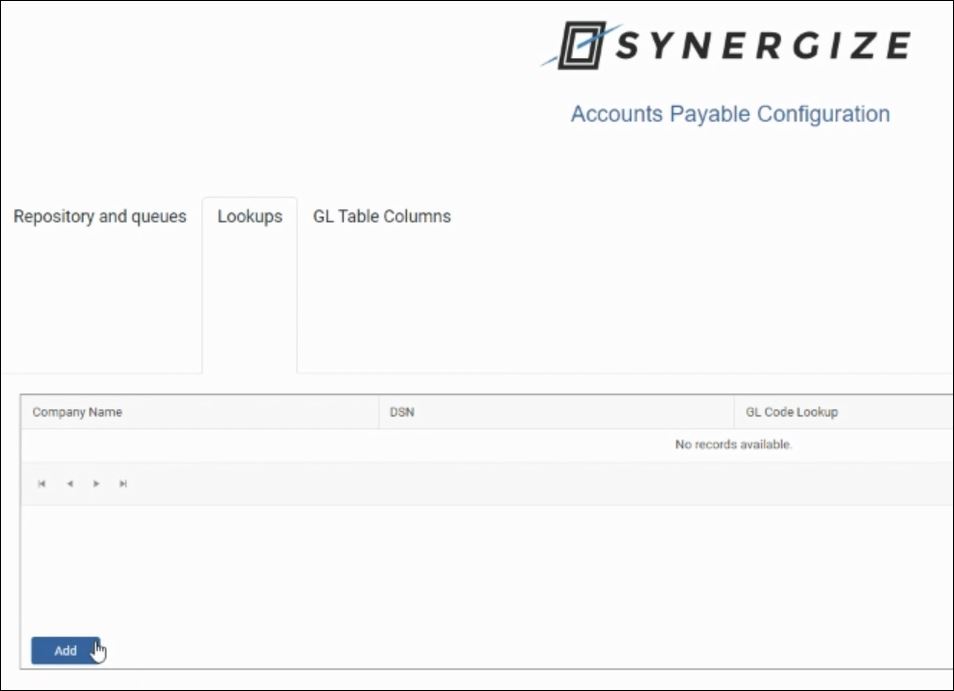Viewport: 954px width, 691px height.
Task: Click the empty row under the Company Name header
Action: tap(200, 444)
